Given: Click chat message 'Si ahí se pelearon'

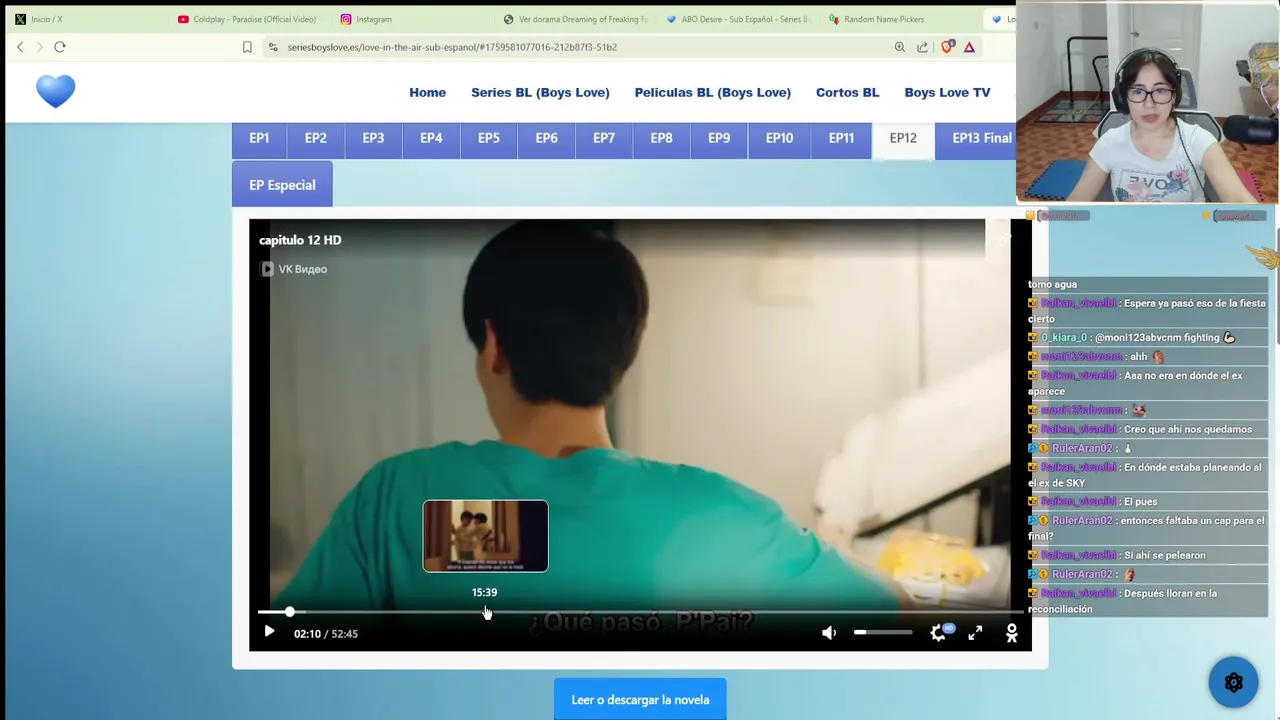Looking at the screenshot, I should [1165, 556].
